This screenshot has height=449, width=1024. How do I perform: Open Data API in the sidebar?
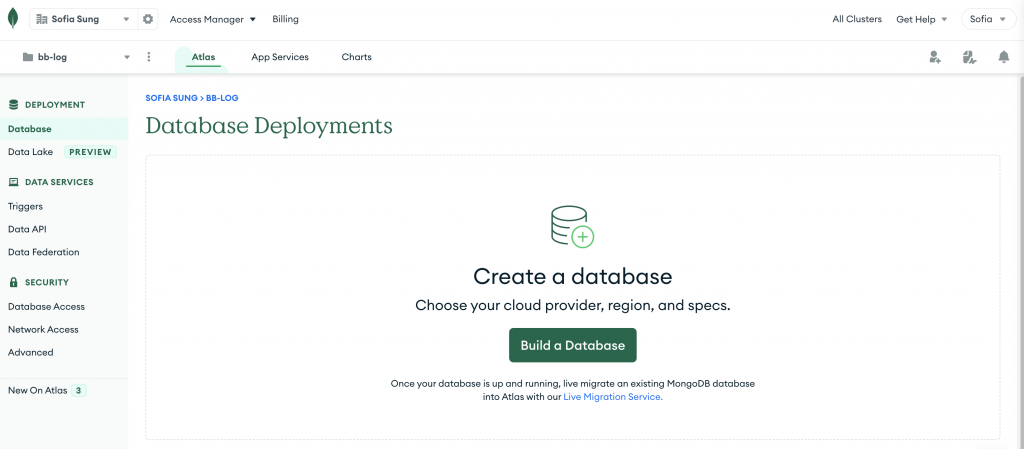click(27, 229)
